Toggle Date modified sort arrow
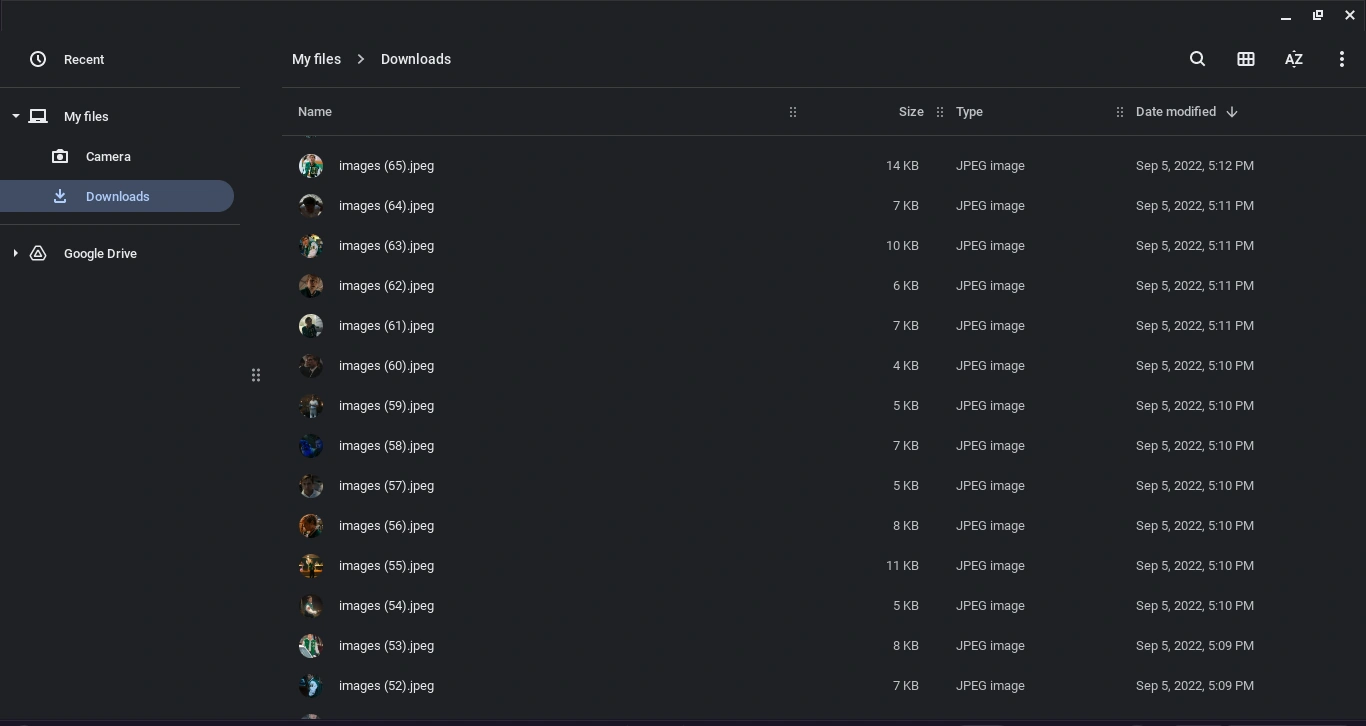This screenshot has height=726, width=1366. point(1232,112)
